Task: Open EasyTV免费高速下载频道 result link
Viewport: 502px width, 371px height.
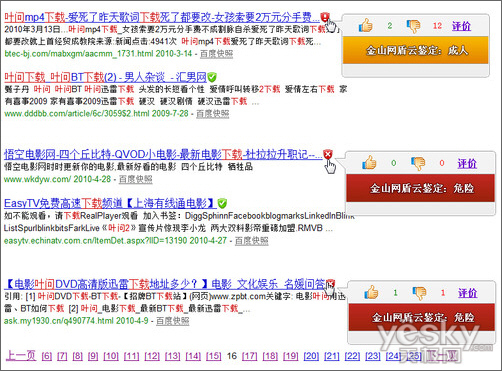Action: click(x=110, y=203)
